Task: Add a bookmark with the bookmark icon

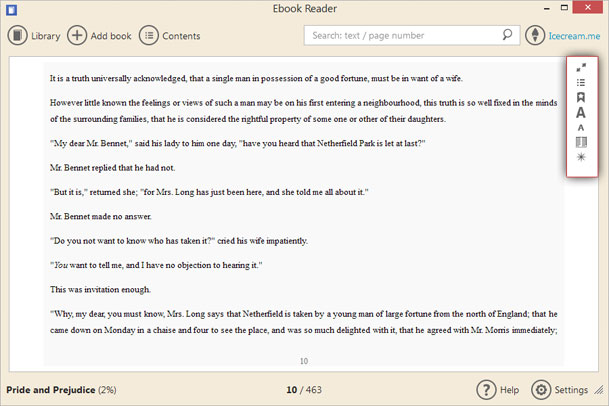Action: click(581, 97)
